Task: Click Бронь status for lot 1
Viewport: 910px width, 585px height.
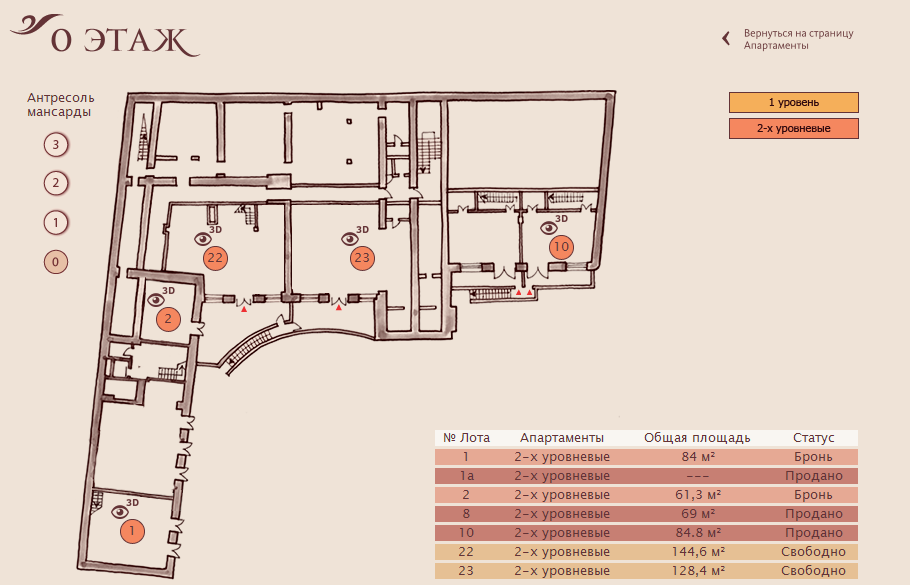Action: pyautogui.click(x=813, y=457)
